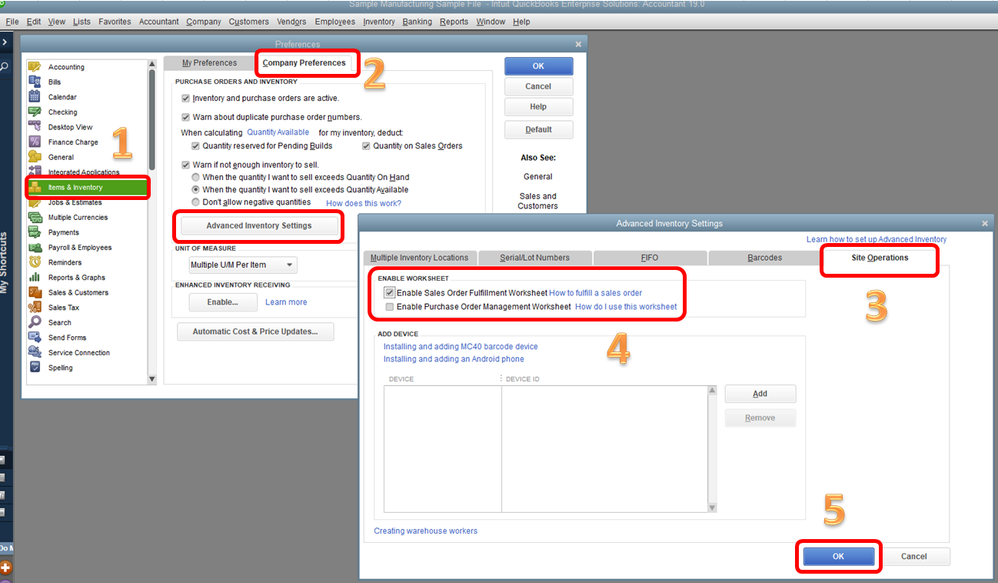
Task: Select Don't allow negative quantities option
Action: click(196, 202)
